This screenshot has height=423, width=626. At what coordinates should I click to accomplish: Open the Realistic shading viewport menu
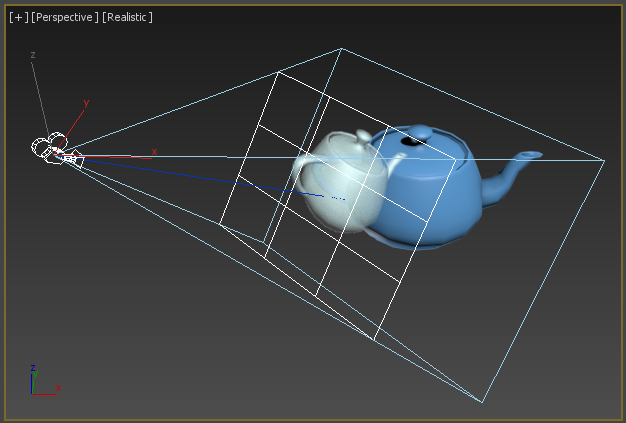pyautogui.click(x=127, y=17)
